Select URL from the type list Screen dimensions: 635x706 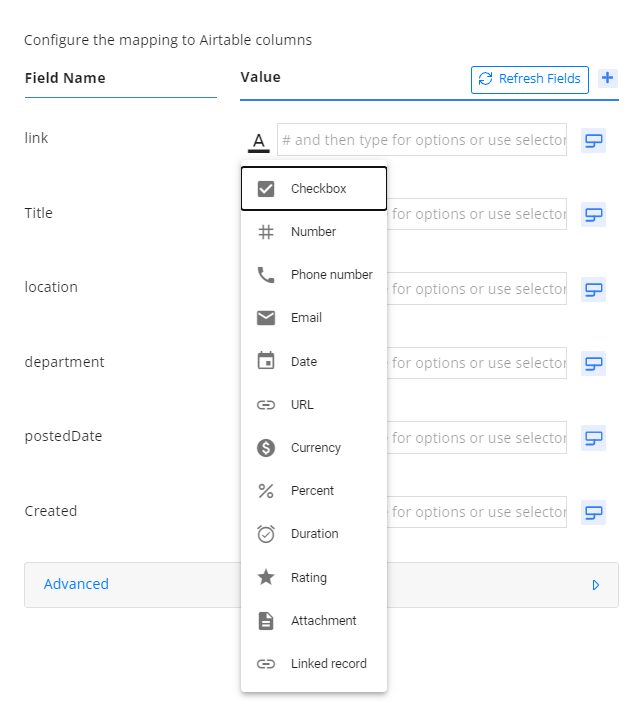(x=314, y=405)
